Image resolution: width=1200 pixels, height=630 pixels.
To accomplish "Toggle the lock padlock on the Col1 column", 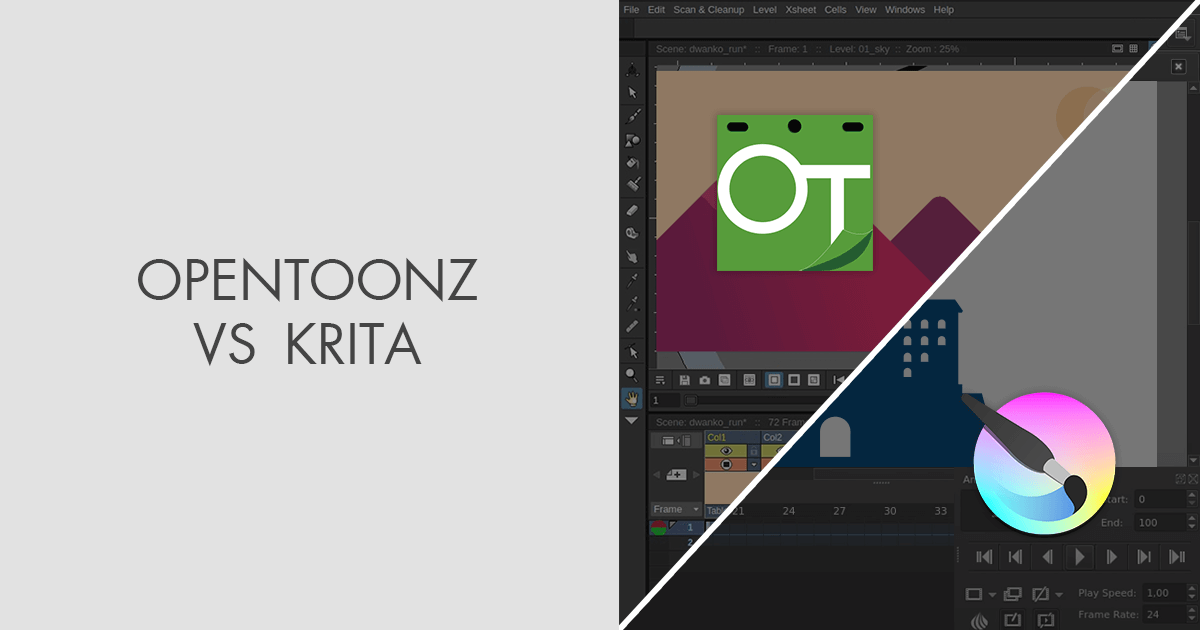I will [754, 451].
